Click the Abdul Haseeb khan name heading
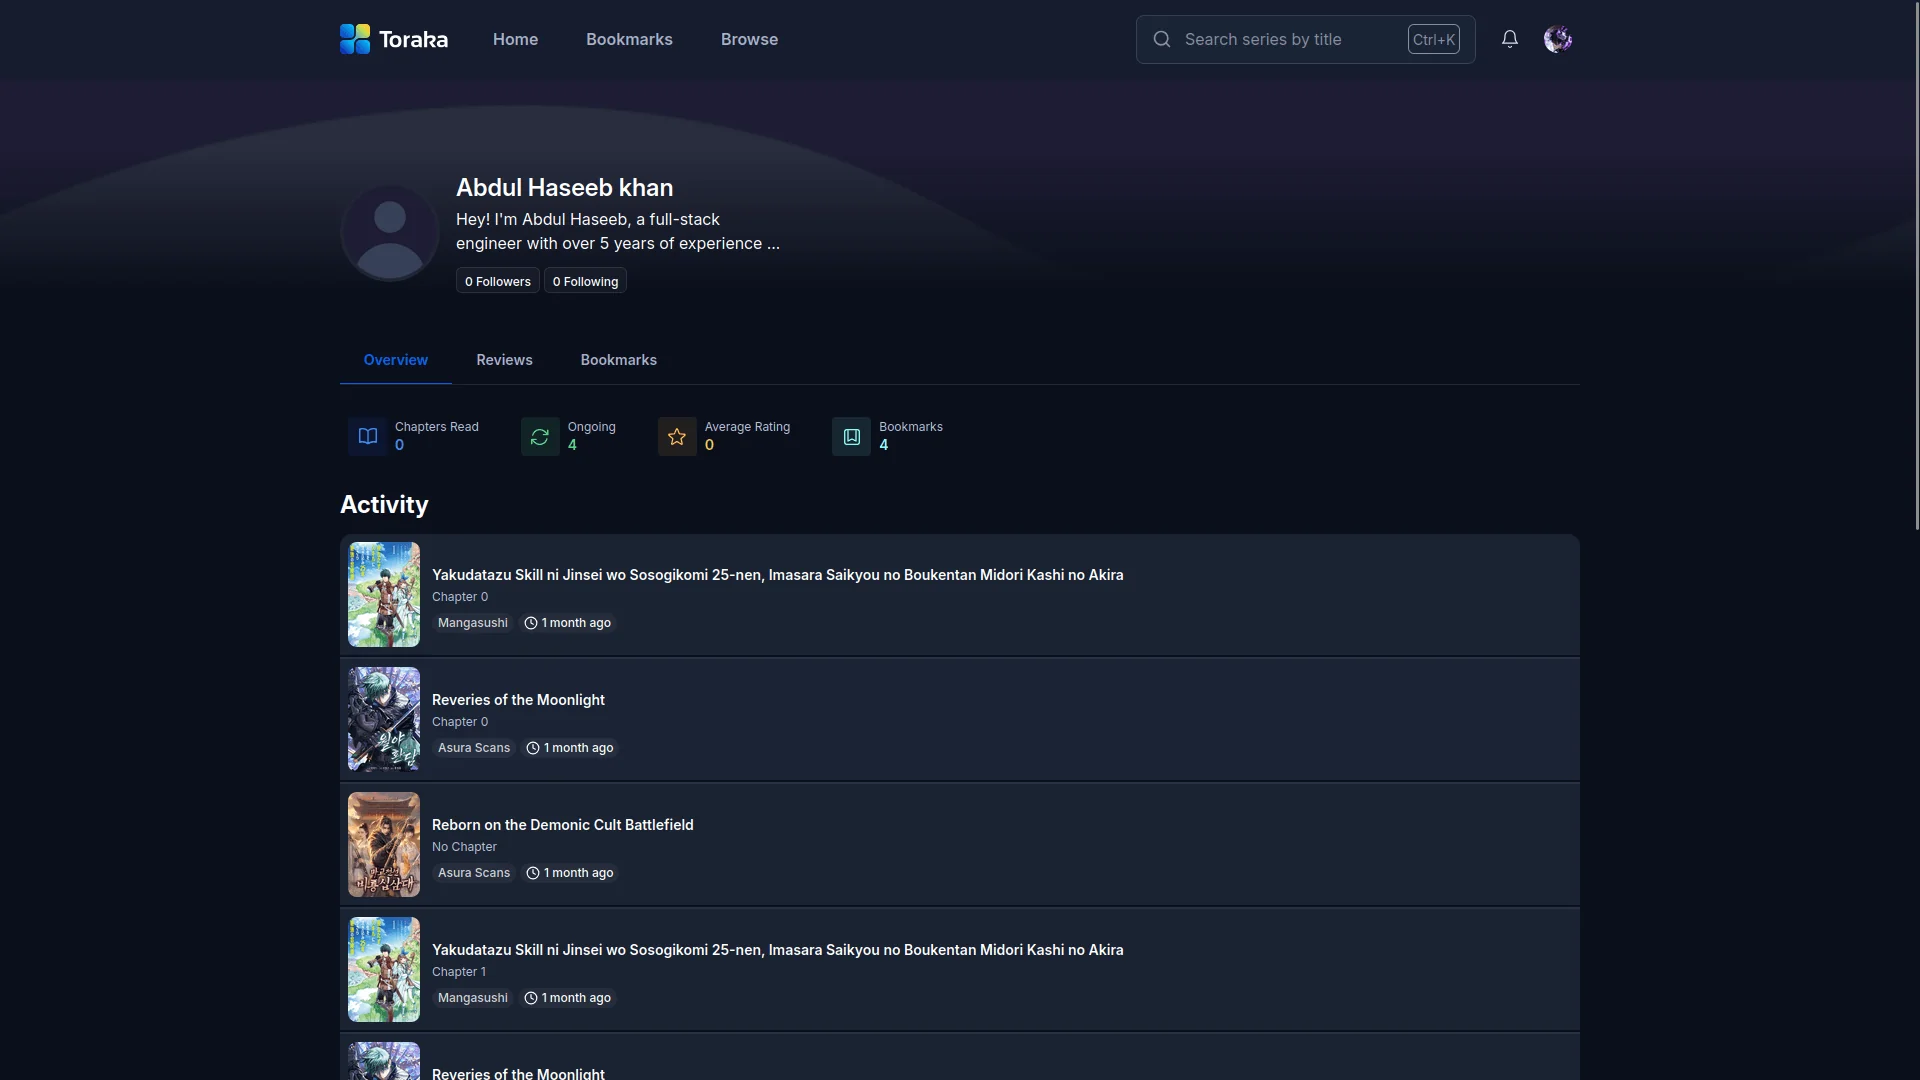The width and height of the screenshot is (1920, 1080). (x=564, y=188)
